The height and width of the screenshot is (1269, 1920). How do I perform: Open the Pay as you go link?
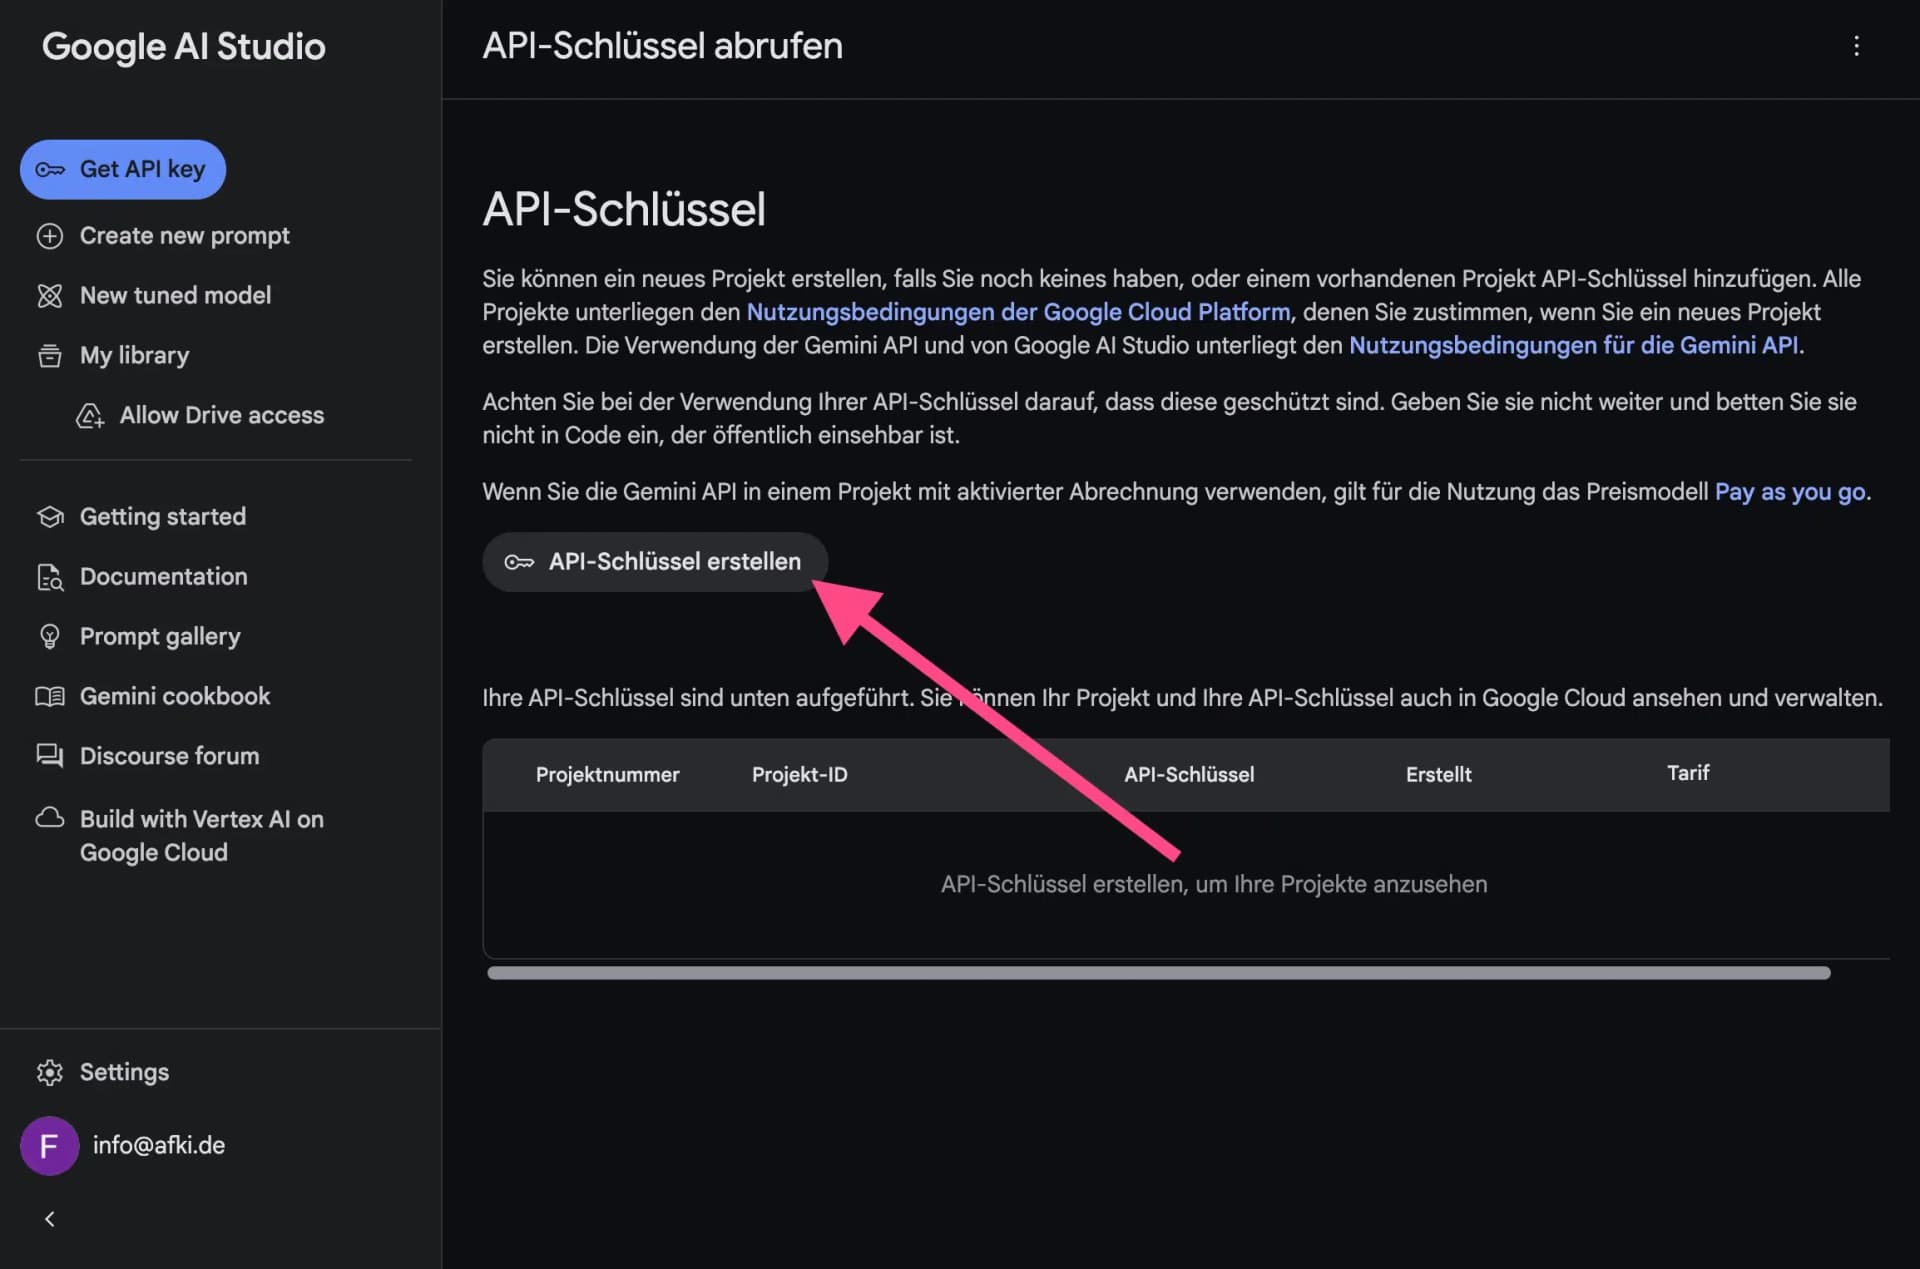pos(1789,491)
